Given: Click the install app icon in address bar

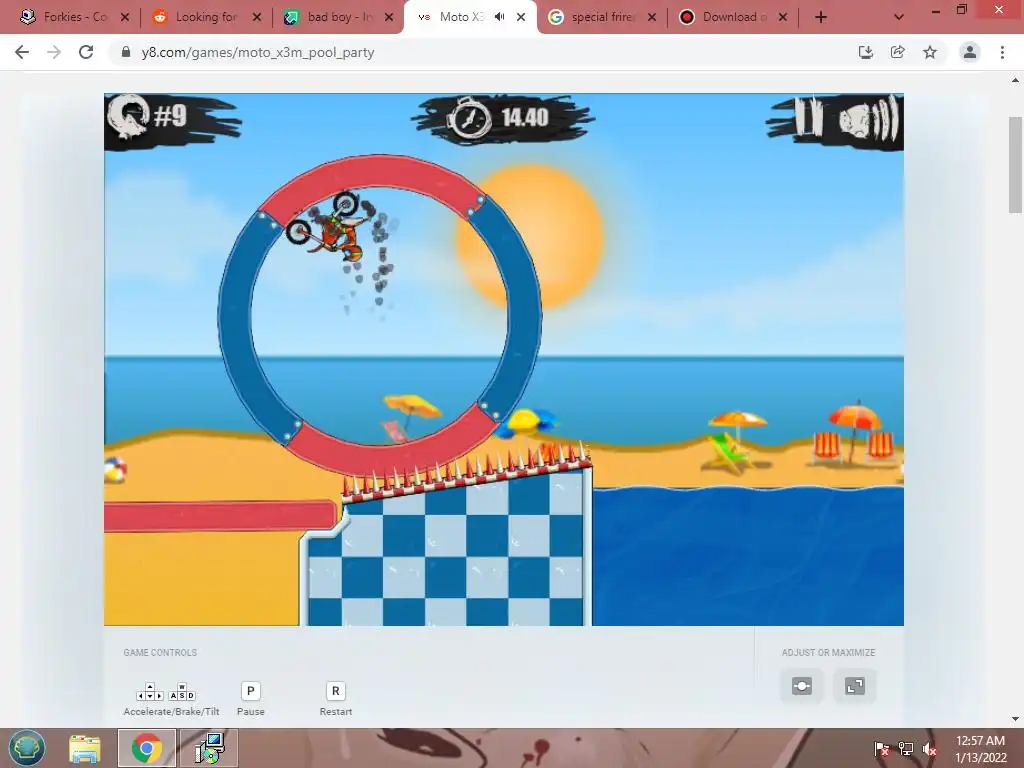Looking at the screenshot, I should [866, 52].
